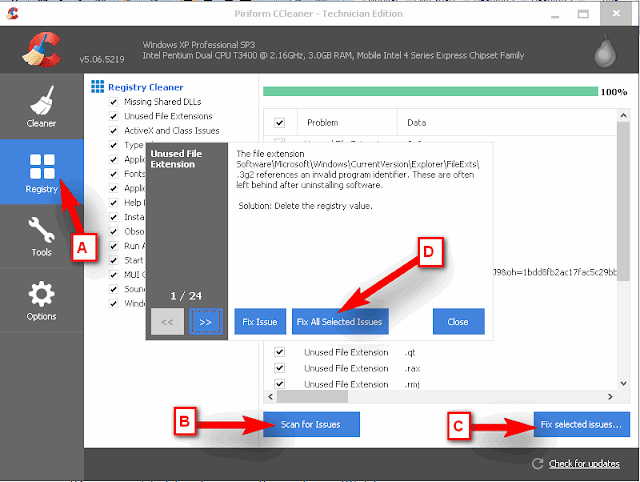Toggle ActiveX and Class Issues checkbox
Viewport: 640px width, 482px height.
(x=113, y=131)
